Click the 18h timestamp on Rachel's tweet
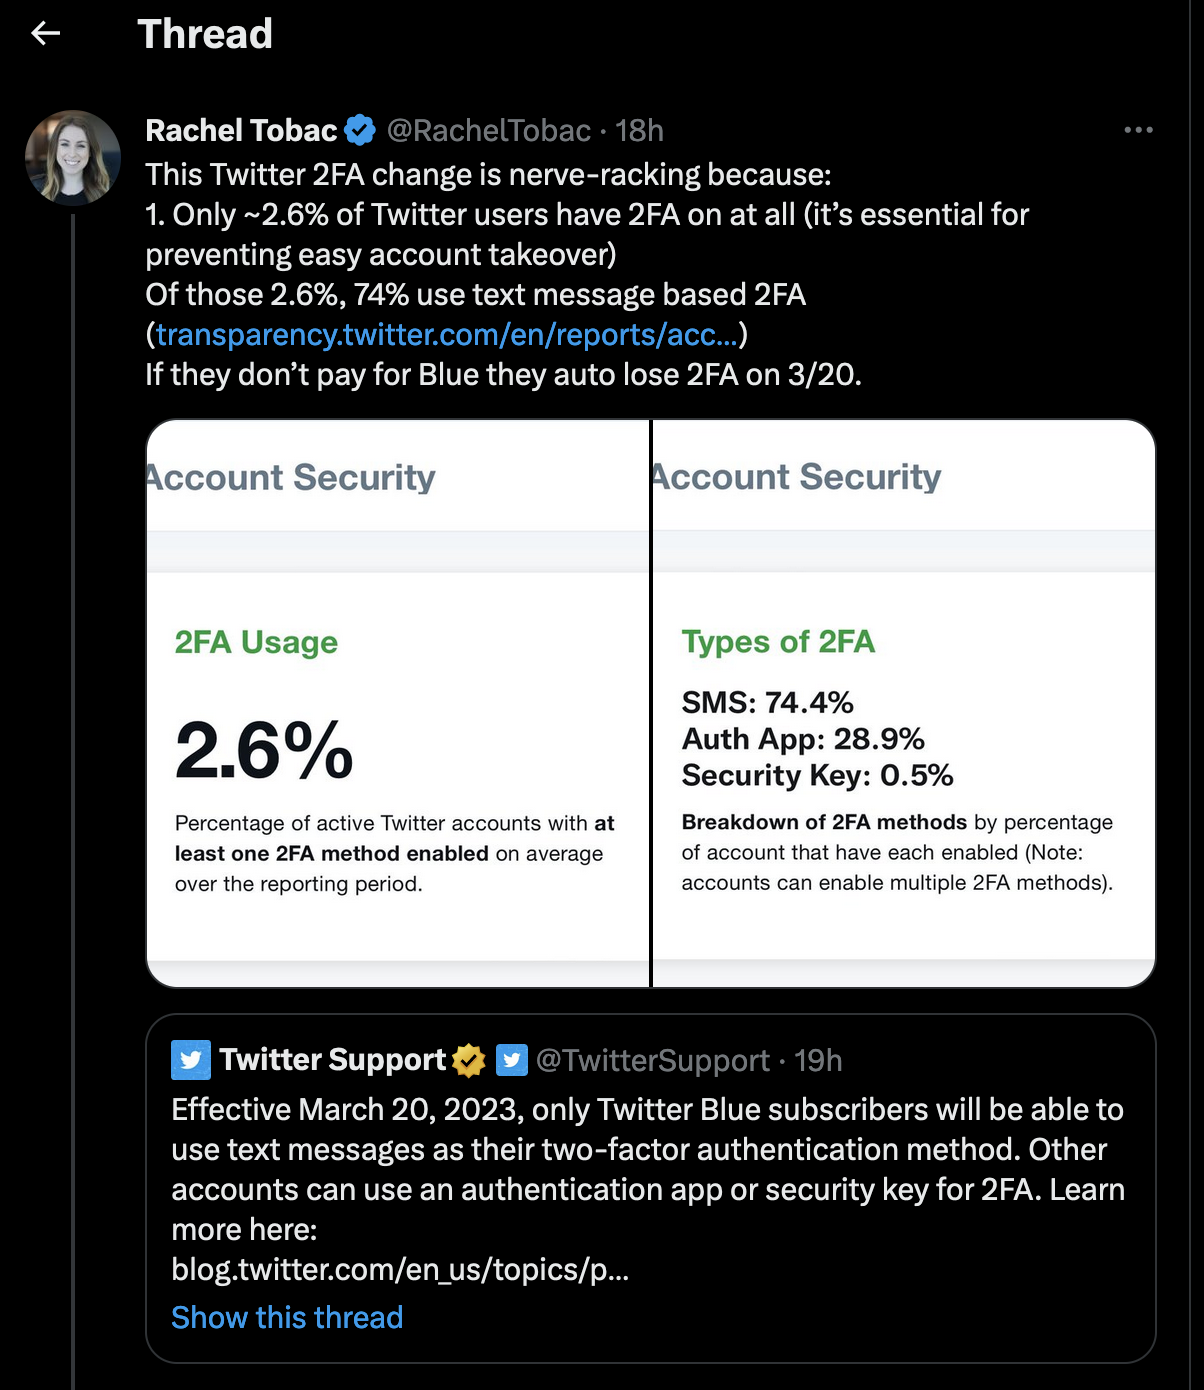Viewport: 1204px width, 1390px height. (x=638, y=131)
